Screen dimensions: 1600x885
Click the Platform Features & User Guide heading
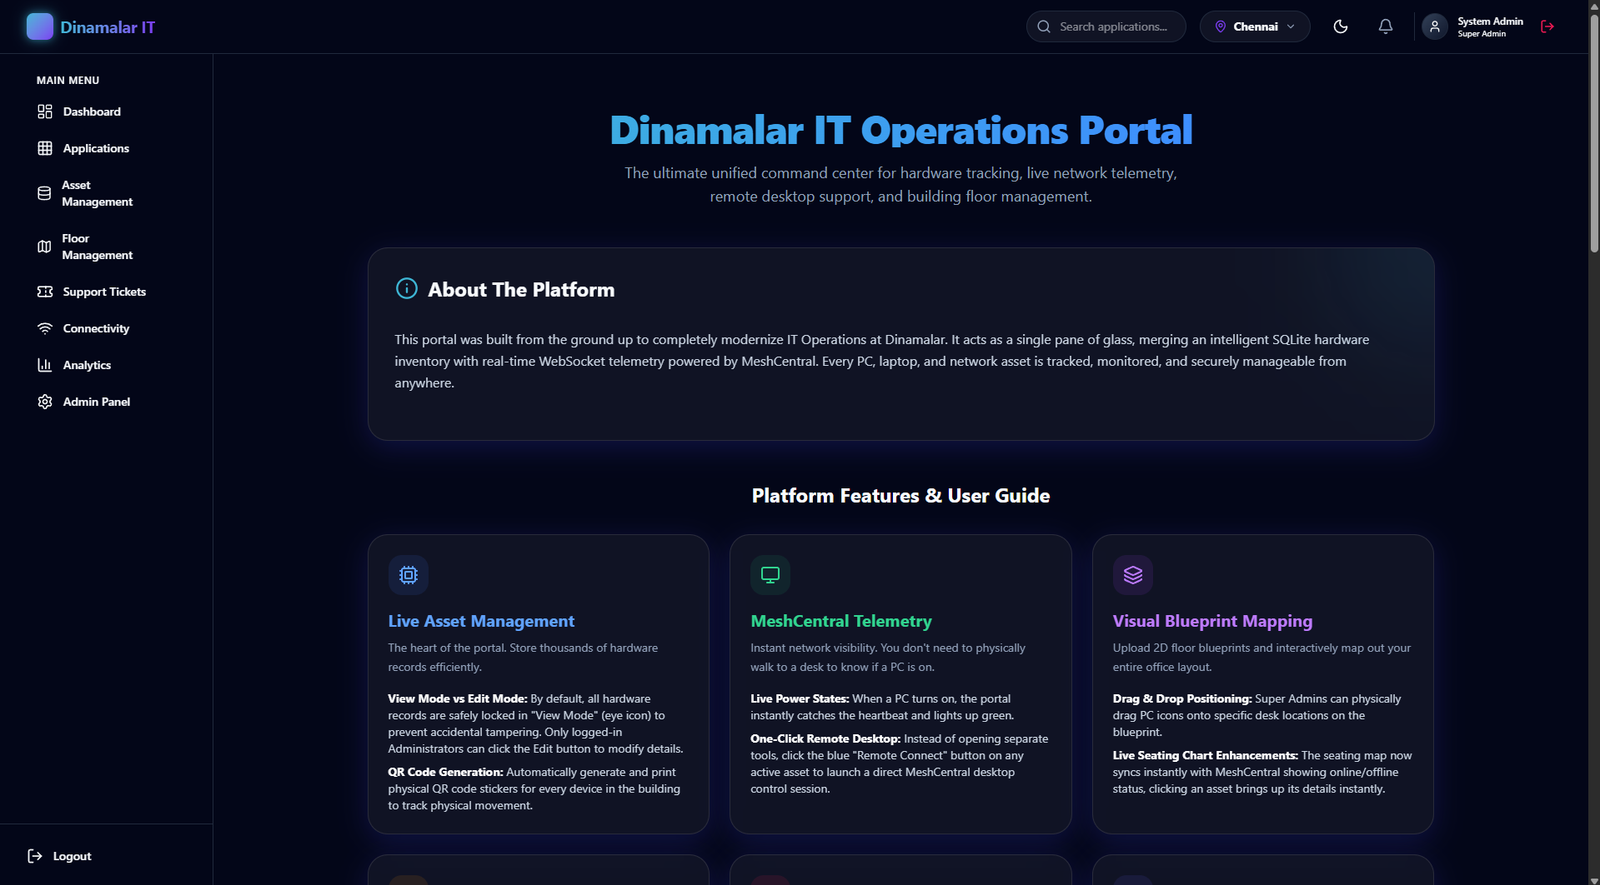click(901, 496)
